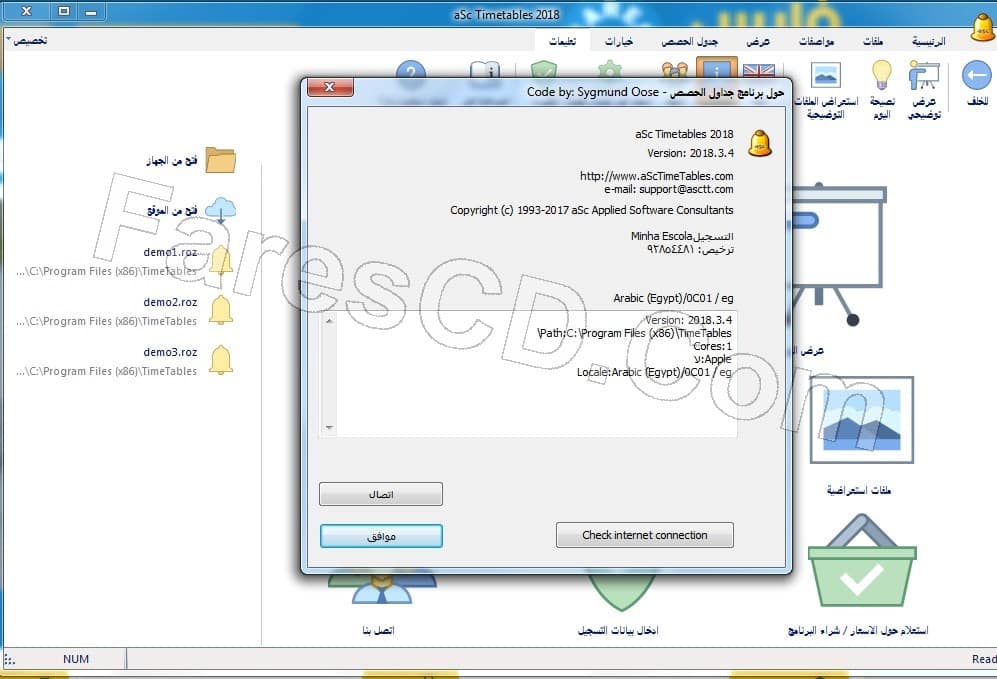Open the demo files (ملفات استعراضية) picture thumbnail
Image resolution: width=997 pixels, height=679 pixels.
point(862,420)
